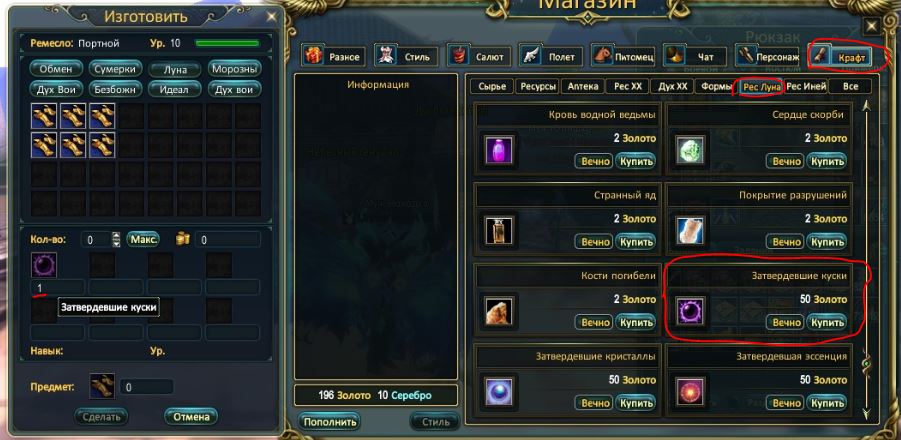Click the Затвердевшие кристаллы blue orb icon
Image resolution: width=901 pixels, height=440 pixels.
[498, 392]
